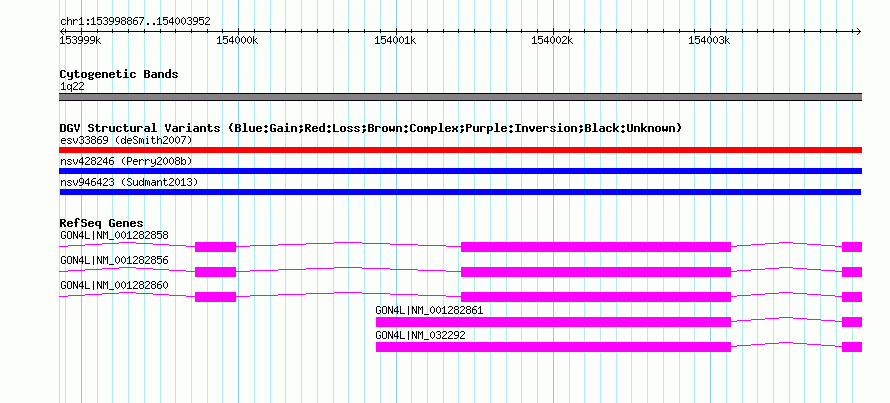Click the long exon of NM_001282860
890x403 pixels.
595,297
